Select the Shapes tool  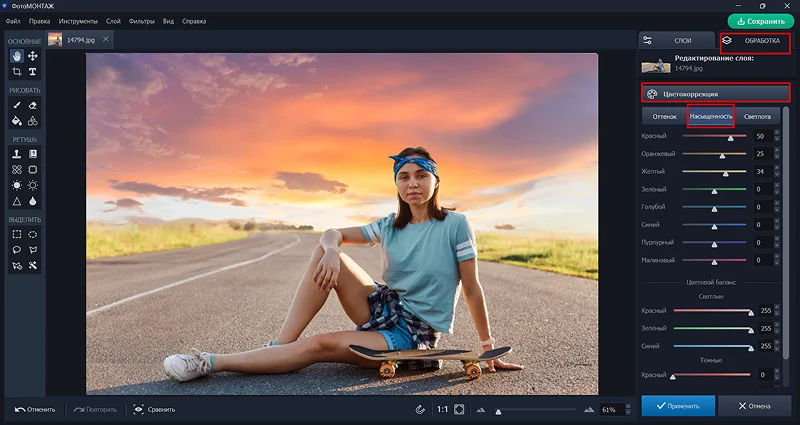(33, 121)
